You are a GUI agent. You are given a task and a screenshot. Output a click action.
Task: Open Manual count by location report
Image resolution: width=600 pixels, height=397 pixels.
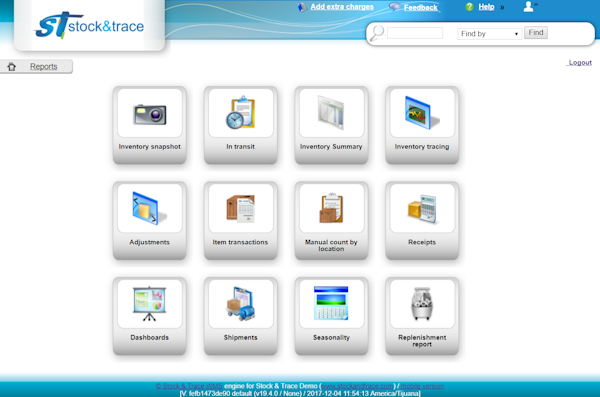pyautogui.click(x=331, y=221)
